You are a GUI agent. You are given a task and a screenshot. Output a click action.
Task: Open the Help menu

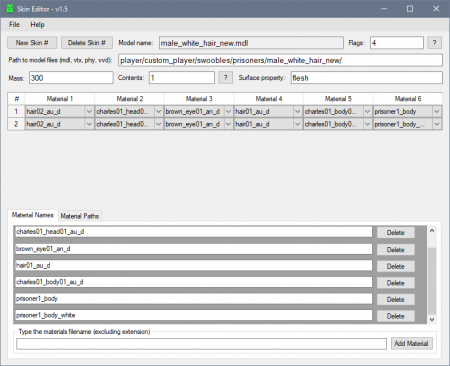[37, 25]
